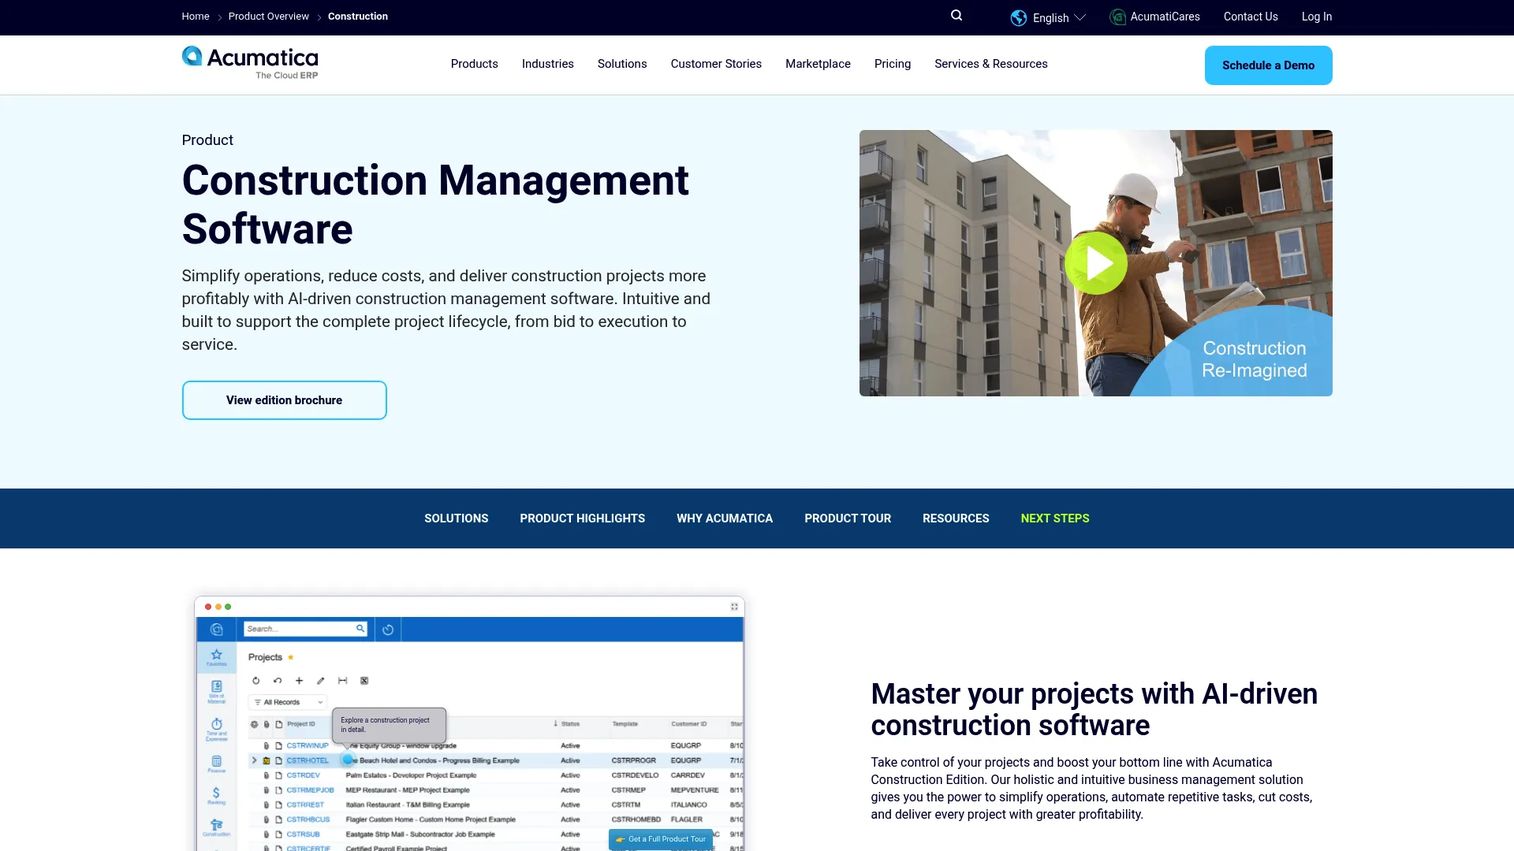Jump to the SOLUTIONS section tab
The image size is (1514, 851).
(x=456, y=518)
